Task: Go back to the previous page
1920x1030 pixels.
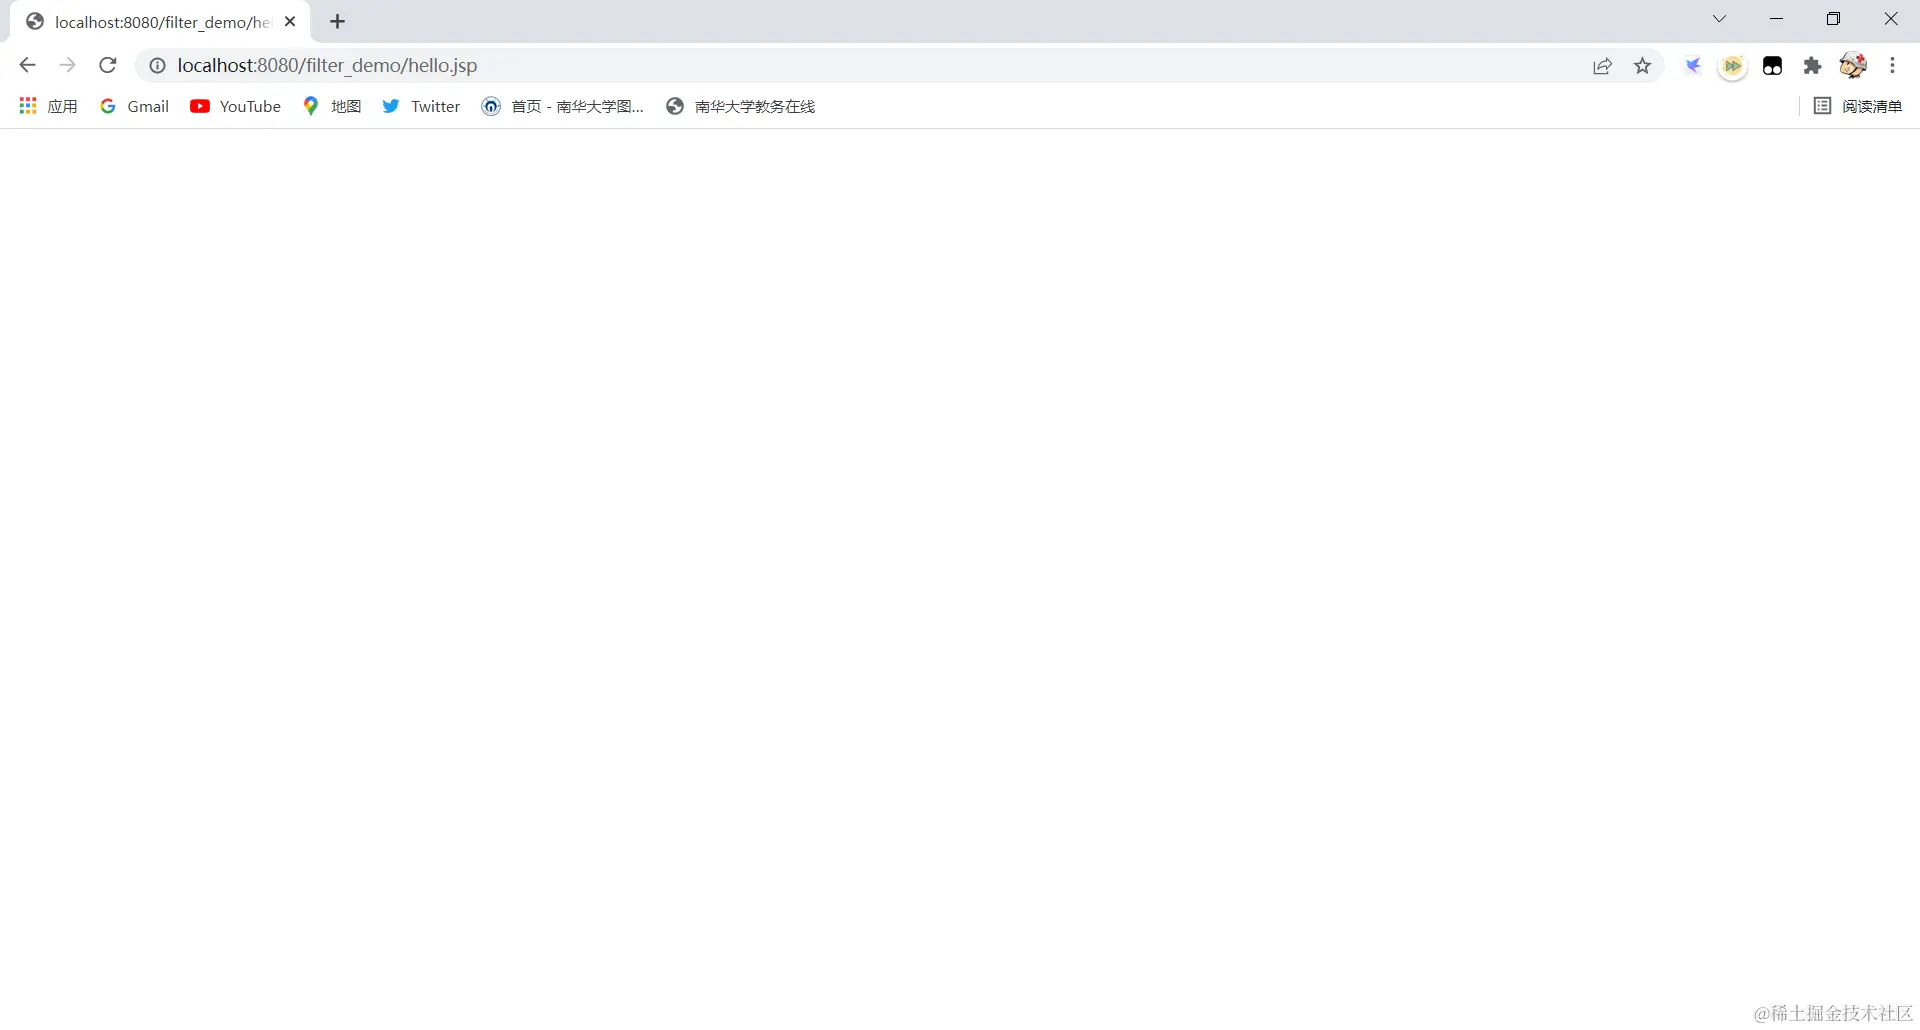Action: (26, 64)
